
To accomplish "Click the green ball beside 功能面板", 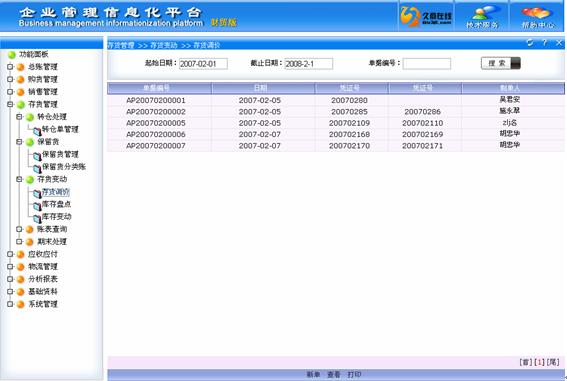I will pyautogui.click(x=12, y=55).
